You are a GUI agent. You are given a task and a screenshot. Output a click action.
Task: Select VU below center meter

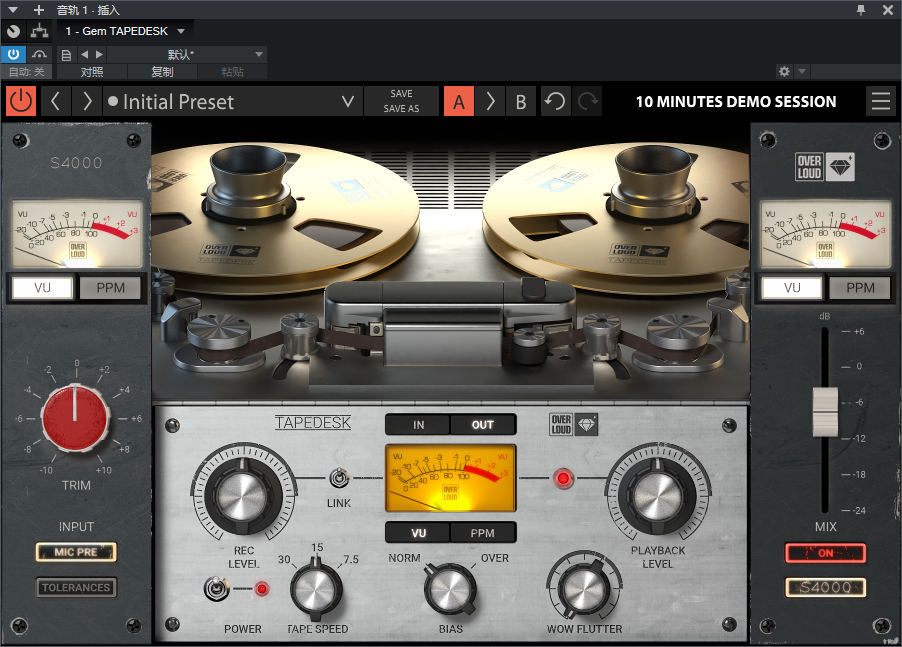pos(418,533)
